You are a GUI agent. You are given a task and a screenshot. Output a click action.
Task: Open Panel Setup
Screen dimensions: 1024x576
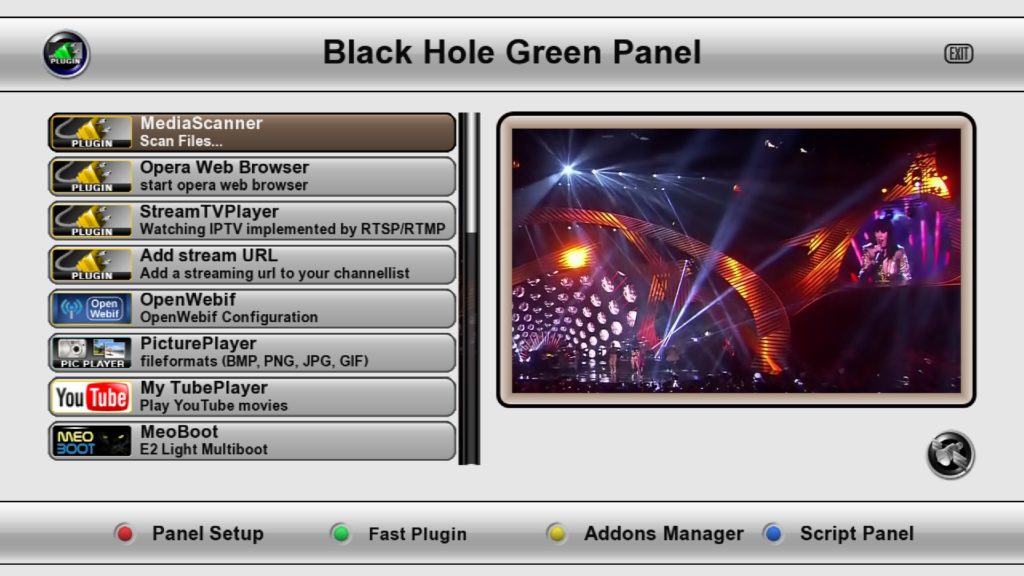(208, 534)
